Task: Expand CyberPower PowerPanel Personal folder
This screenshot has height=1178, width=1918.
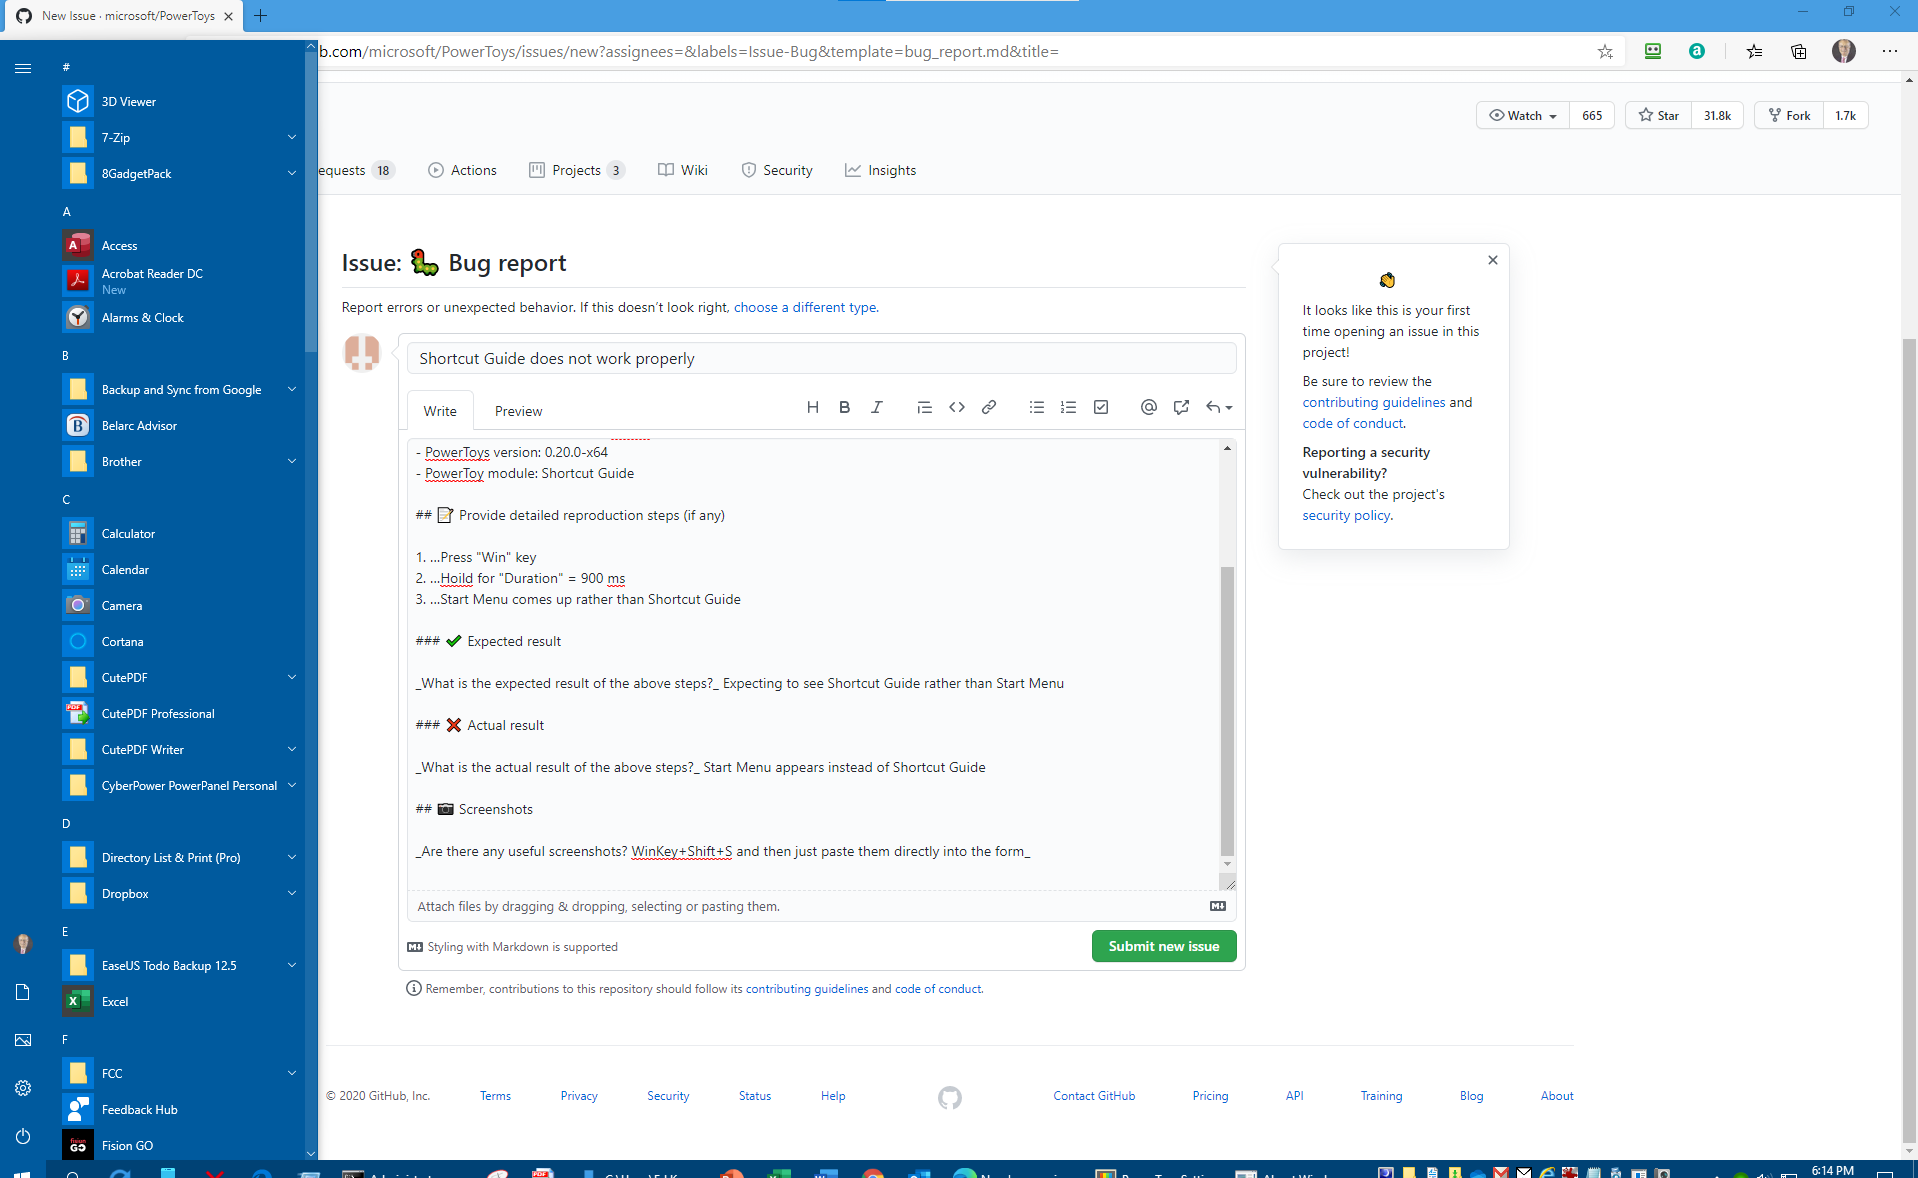Action: [180, 785]
